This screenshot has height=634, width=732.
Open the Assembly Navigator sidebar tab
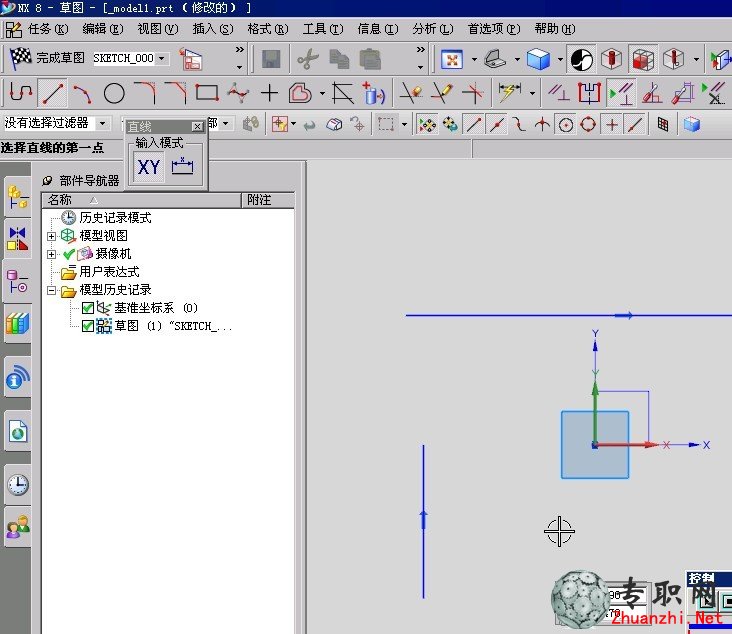(x=17, y=196)
